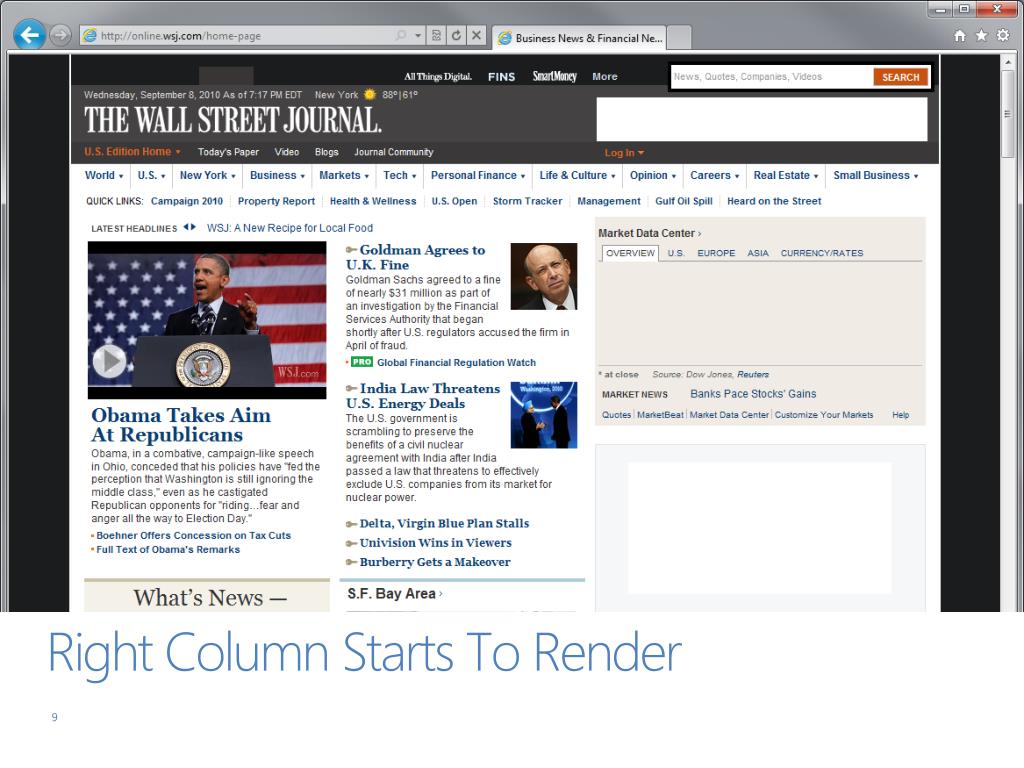Open the Opinion section menu
This screenshot has width=1024, height=768.
click(653, 175)
